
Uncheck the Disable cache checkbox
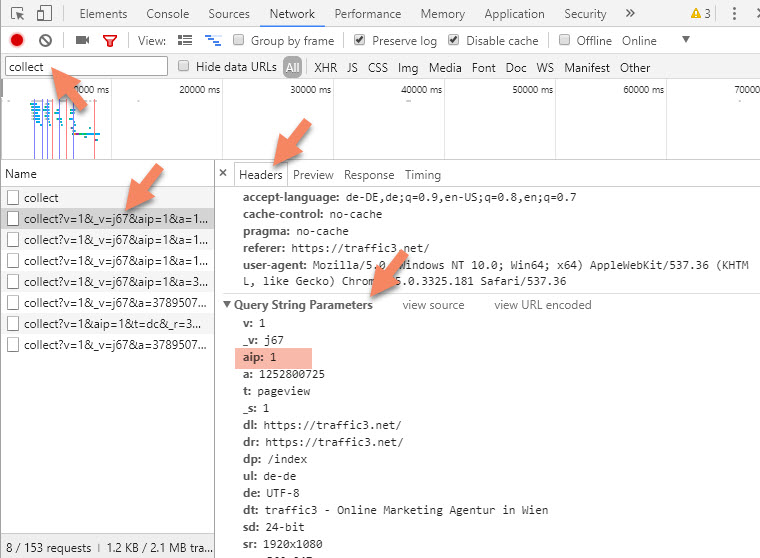454,40
